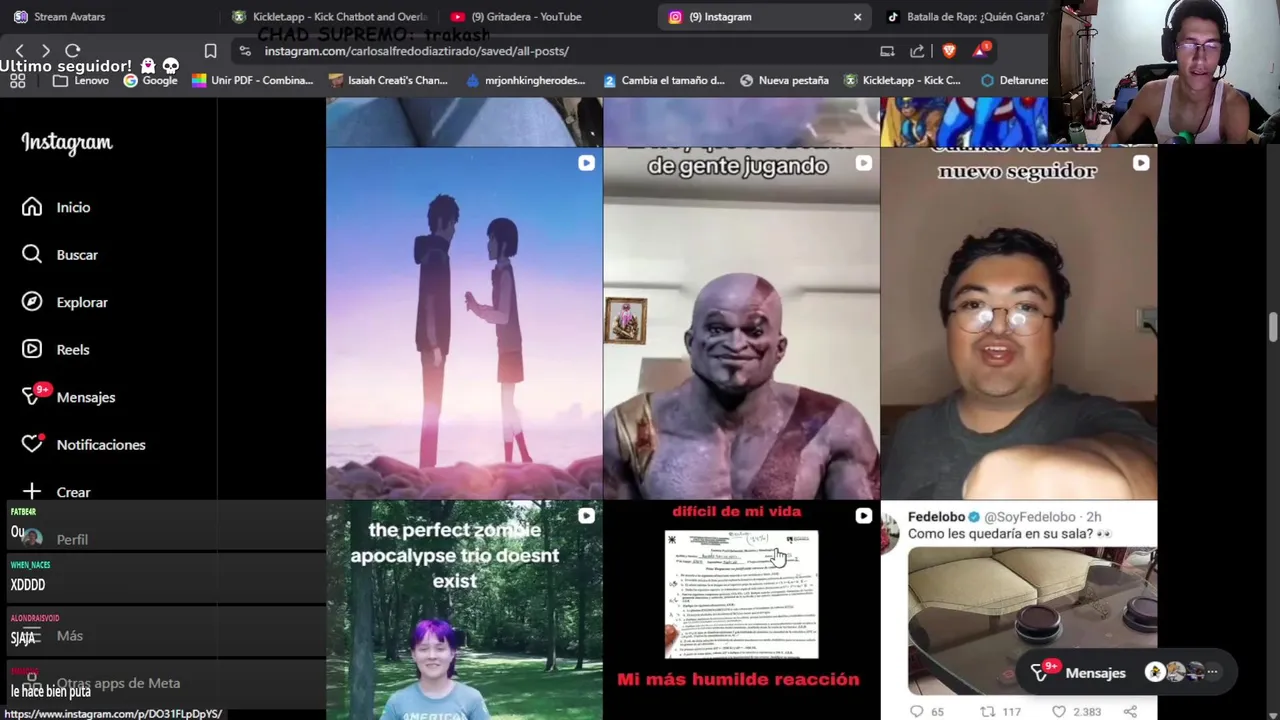Open Cambia el tamaño bookmark
This screenshot has width=1280, height=720.
coord(664,81)
